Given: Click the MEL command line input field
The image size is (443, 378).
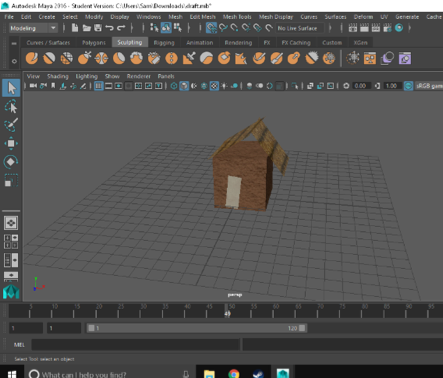Looking at the screenshot, I should pyautogui.click(x=136, y=345).
